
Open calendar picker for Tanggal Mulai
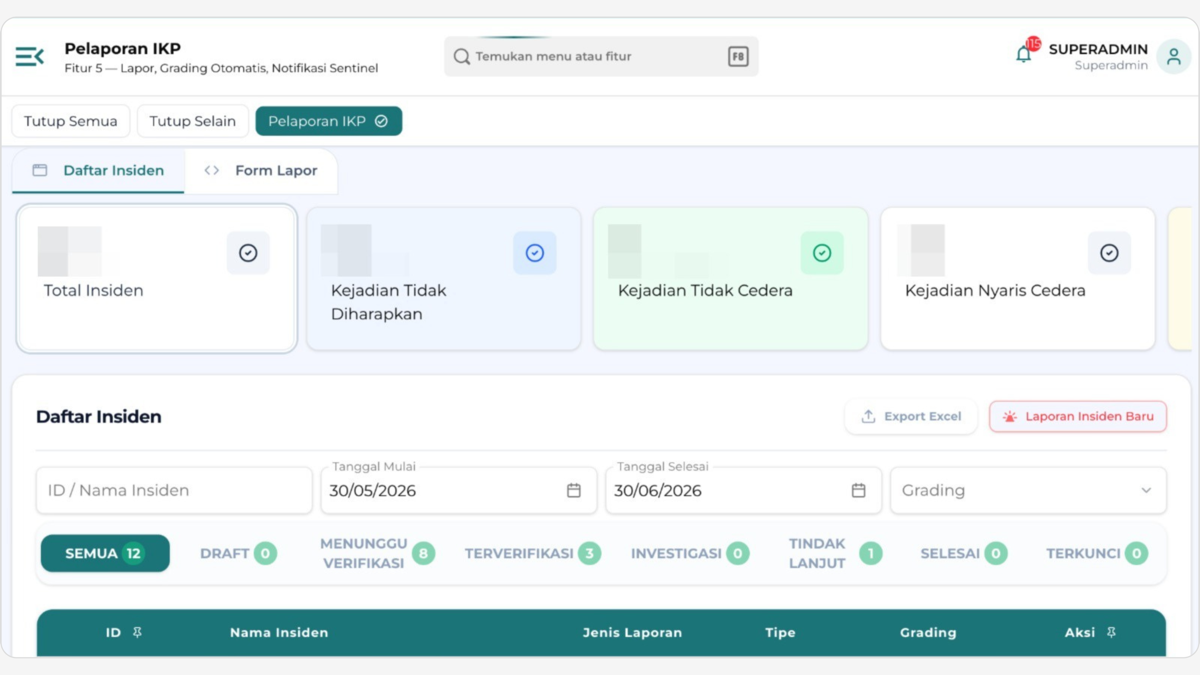574,491
